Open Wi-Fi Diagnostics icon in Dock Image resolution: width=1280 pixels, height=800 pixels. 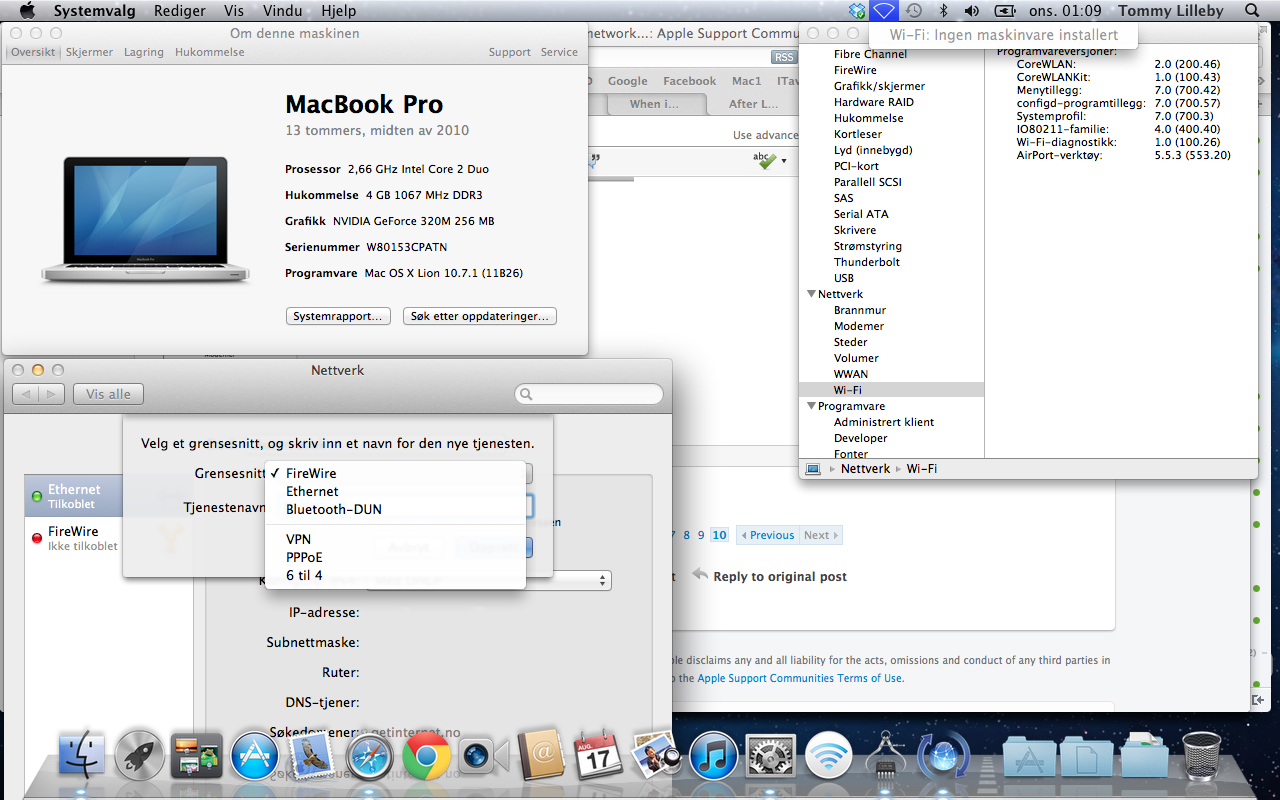tap(828, 755)
